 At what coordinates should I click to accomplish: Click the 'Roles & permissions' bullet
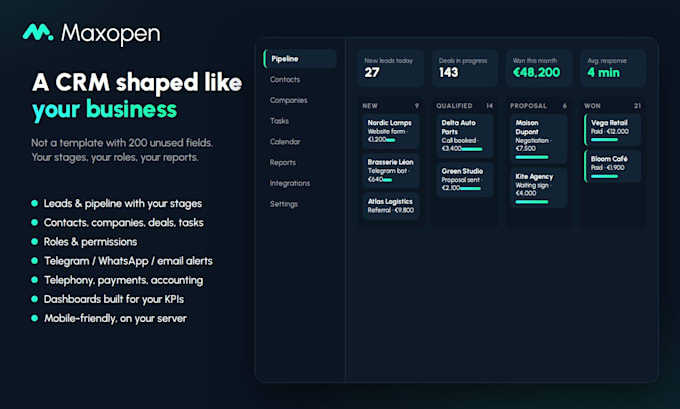click(90, 242)
